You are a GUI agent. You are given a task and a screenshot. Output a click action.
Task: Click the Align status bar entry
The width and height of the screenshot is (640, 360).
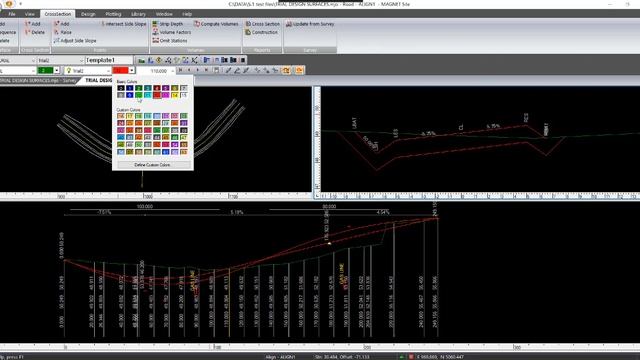point(280,357)
